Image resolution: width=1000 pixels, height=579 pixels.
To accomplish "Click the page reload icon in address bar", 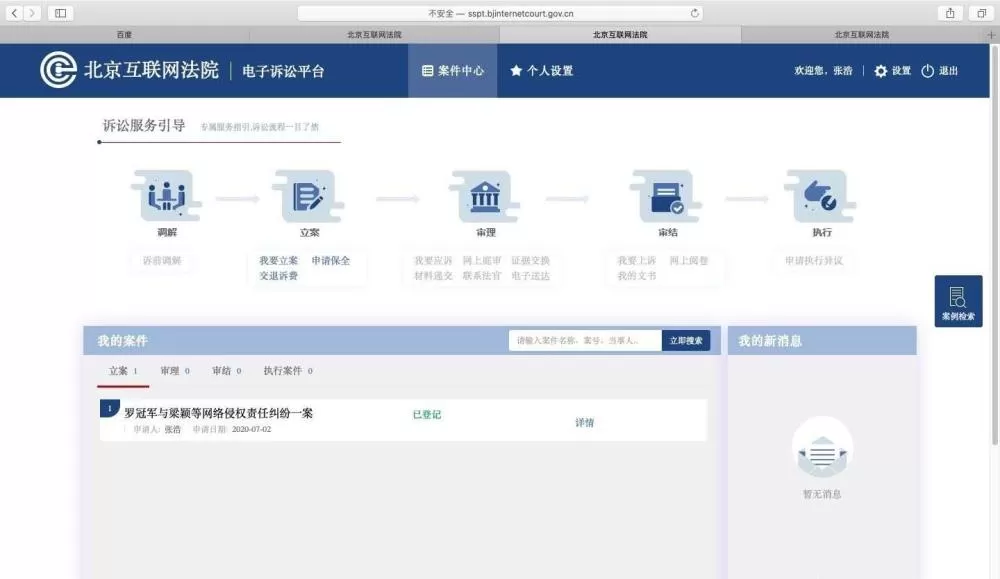I will point(695,13).
